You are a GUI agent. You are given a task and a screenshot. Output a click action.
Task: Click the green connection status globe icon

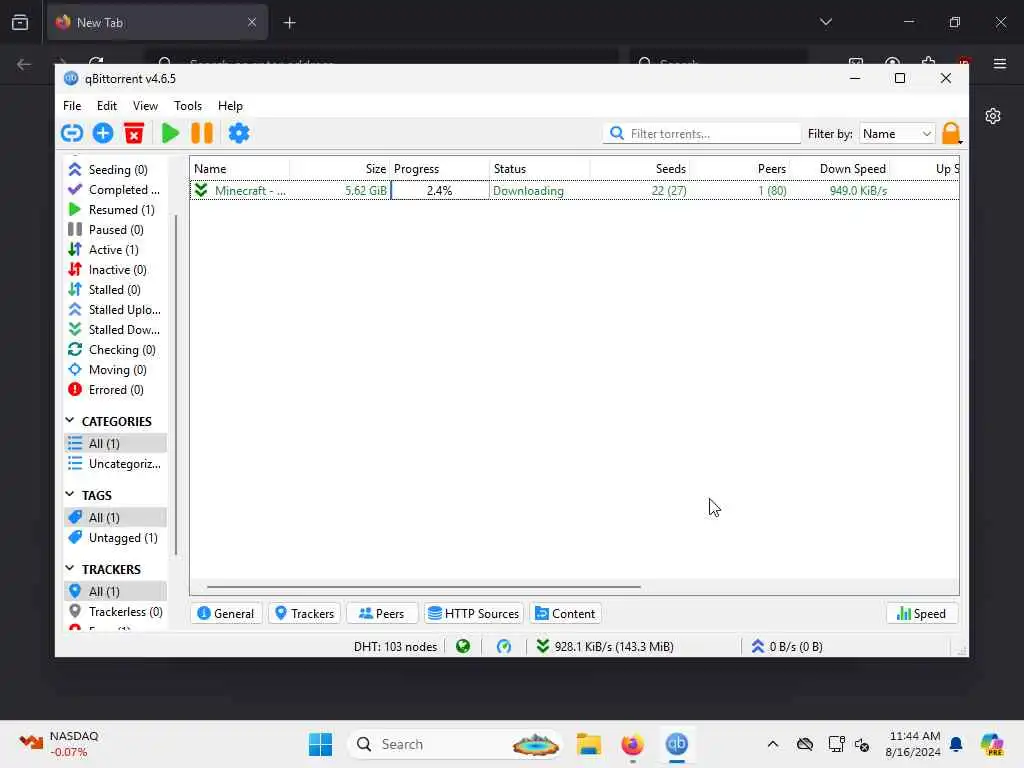(463, 647)
